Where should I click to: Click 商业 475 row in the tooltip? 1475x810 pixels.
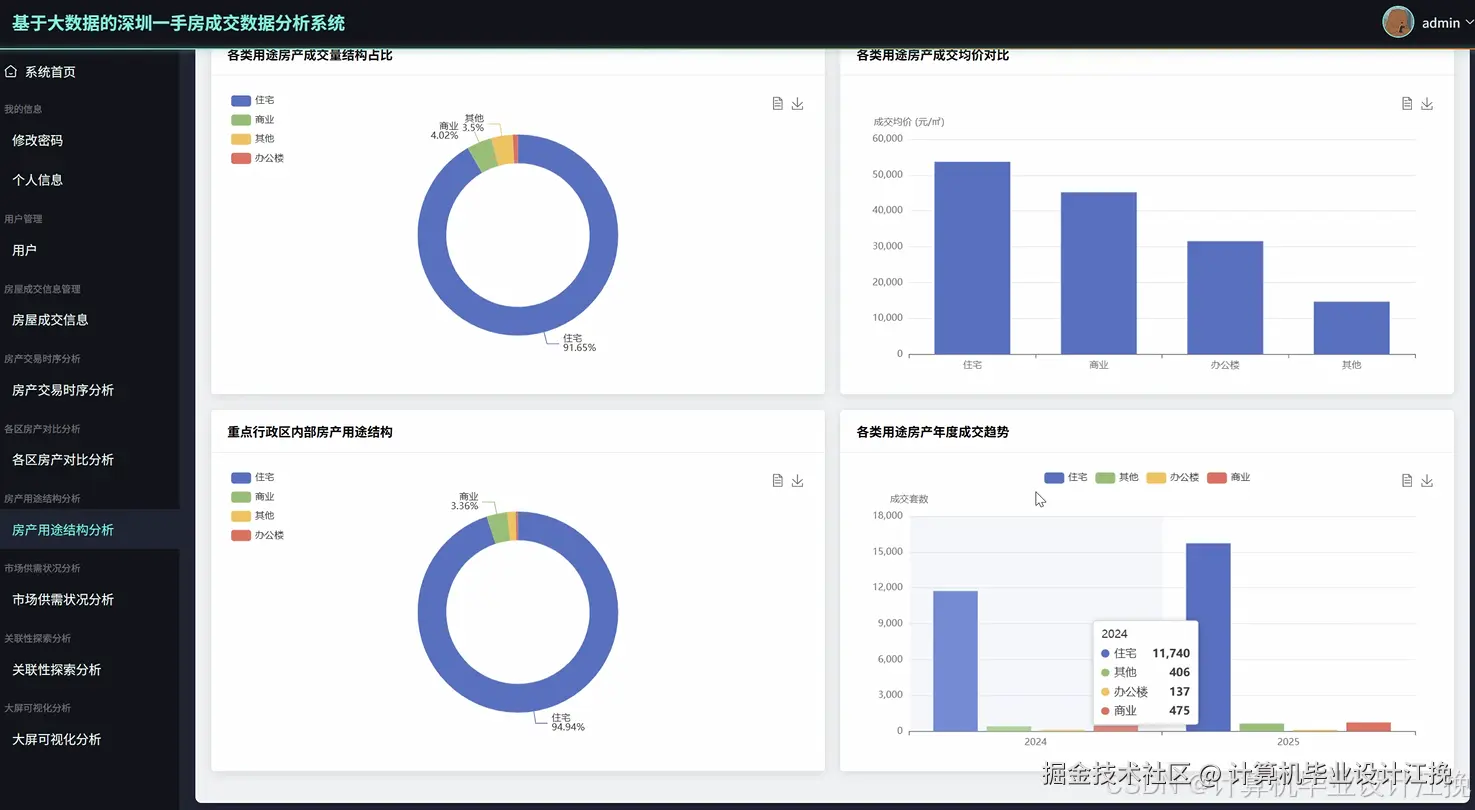coord(1145,711)
